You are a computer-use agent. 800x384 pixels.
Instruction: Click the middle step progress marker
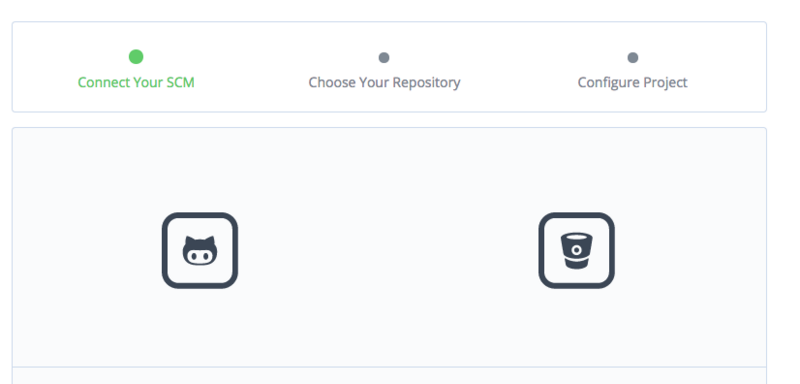click(x=384, y=58)
